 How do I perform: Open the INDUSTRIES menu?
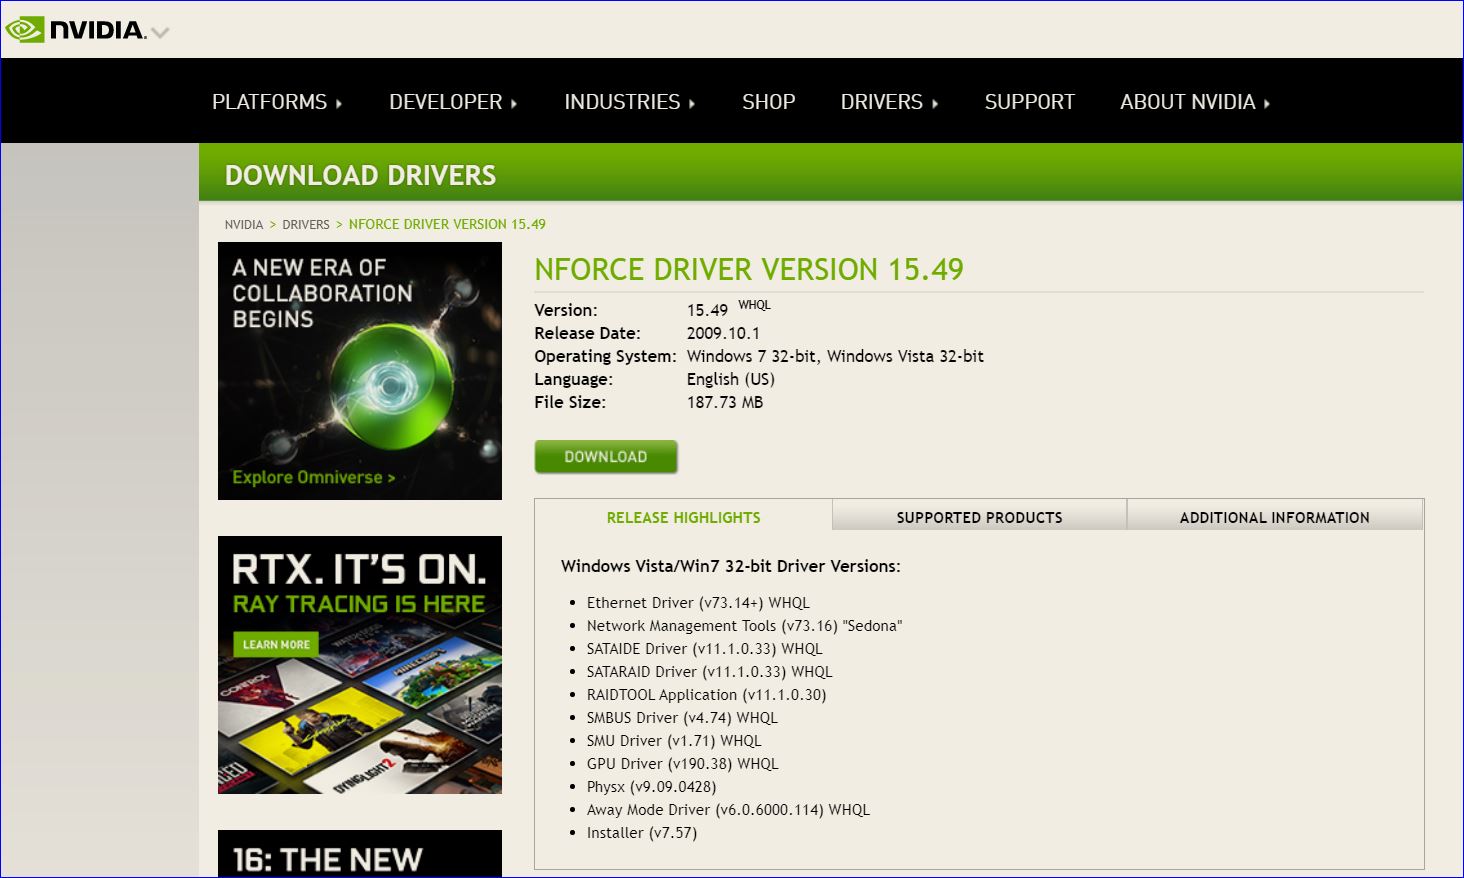pyautogui.click(x=630, y=102)
